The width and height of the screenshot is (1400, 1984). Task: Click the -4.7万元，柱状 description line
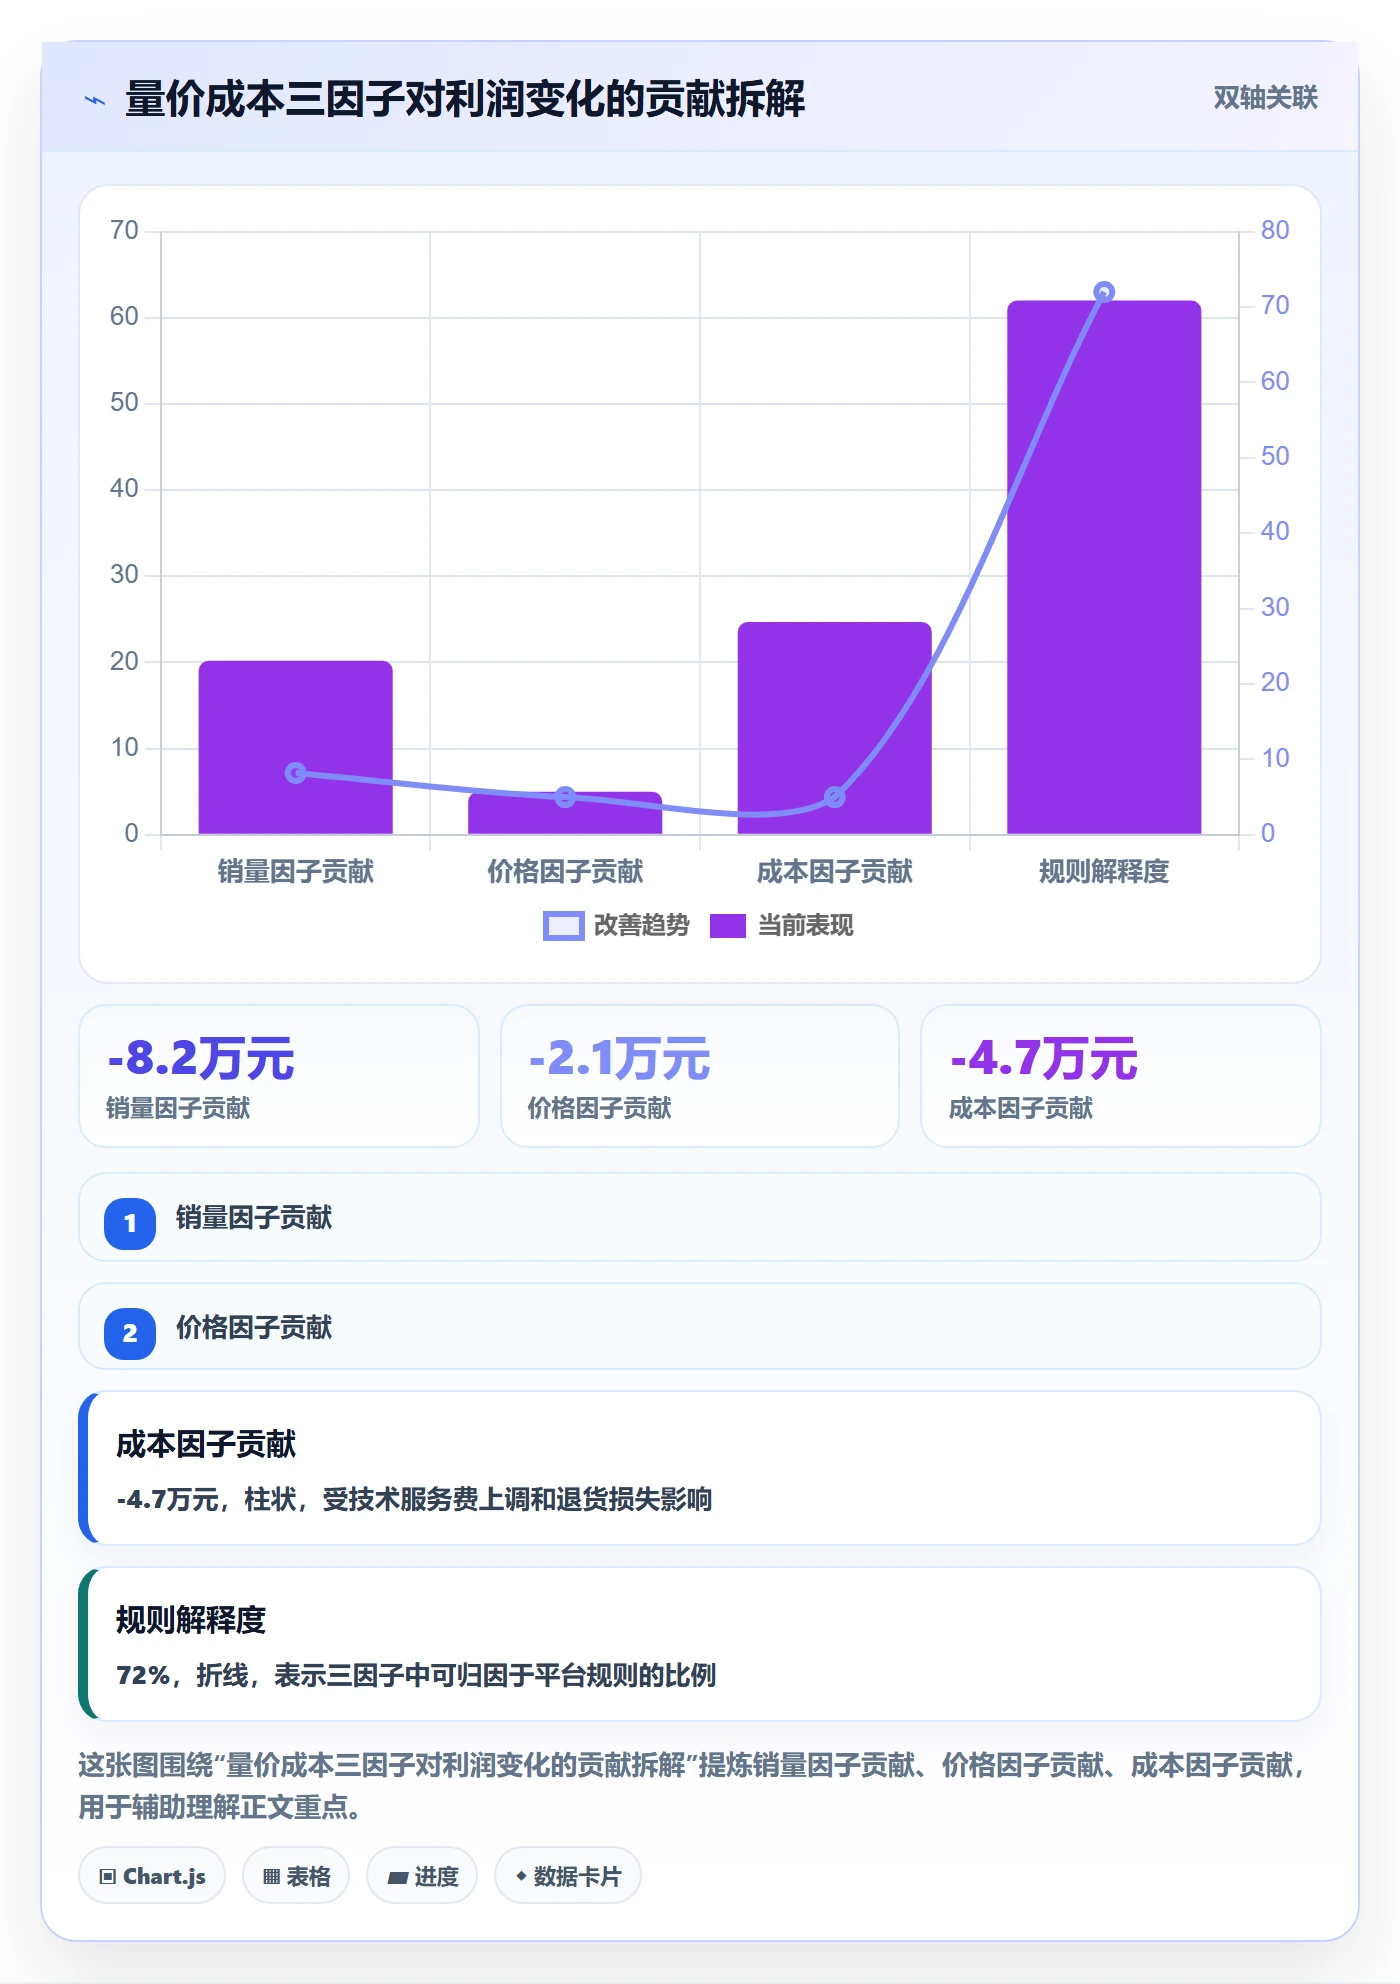point(414,1499)
